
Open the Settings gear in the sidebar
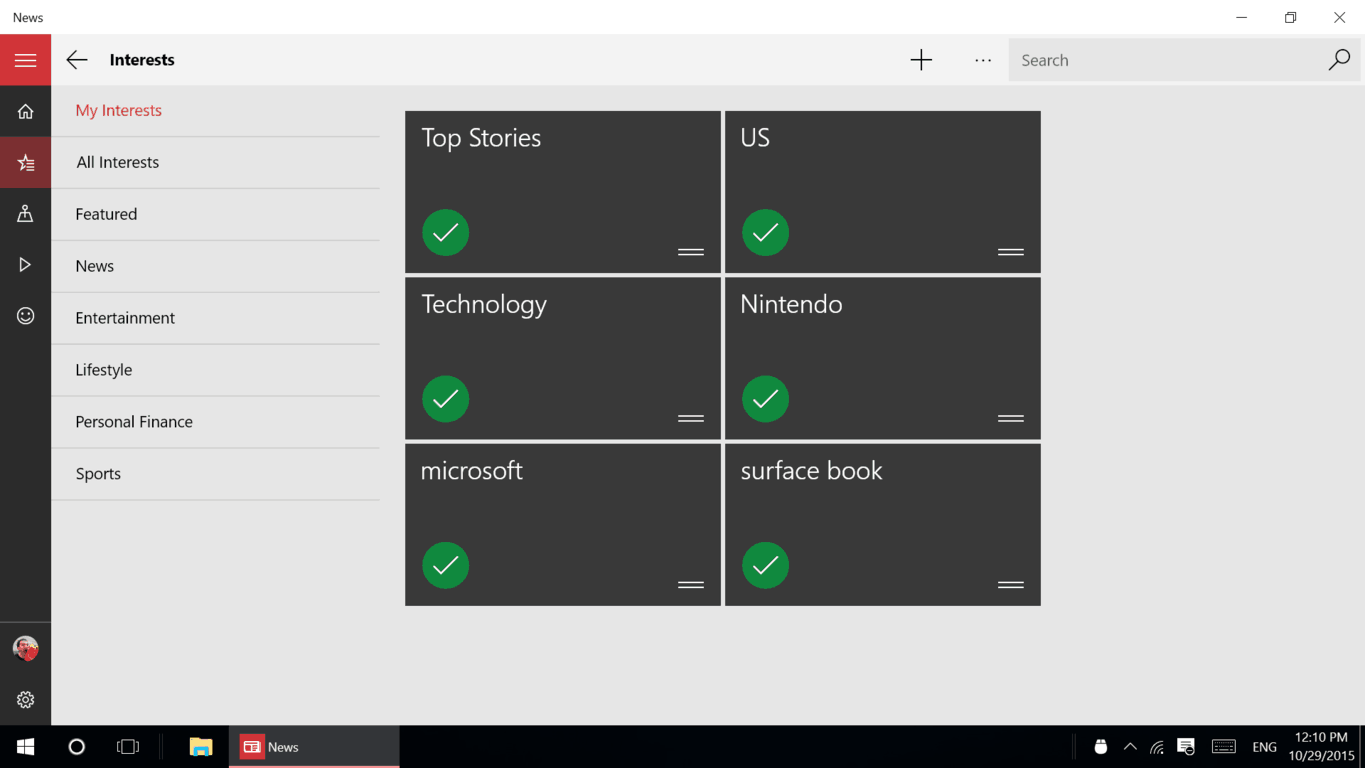coord(25,700)
